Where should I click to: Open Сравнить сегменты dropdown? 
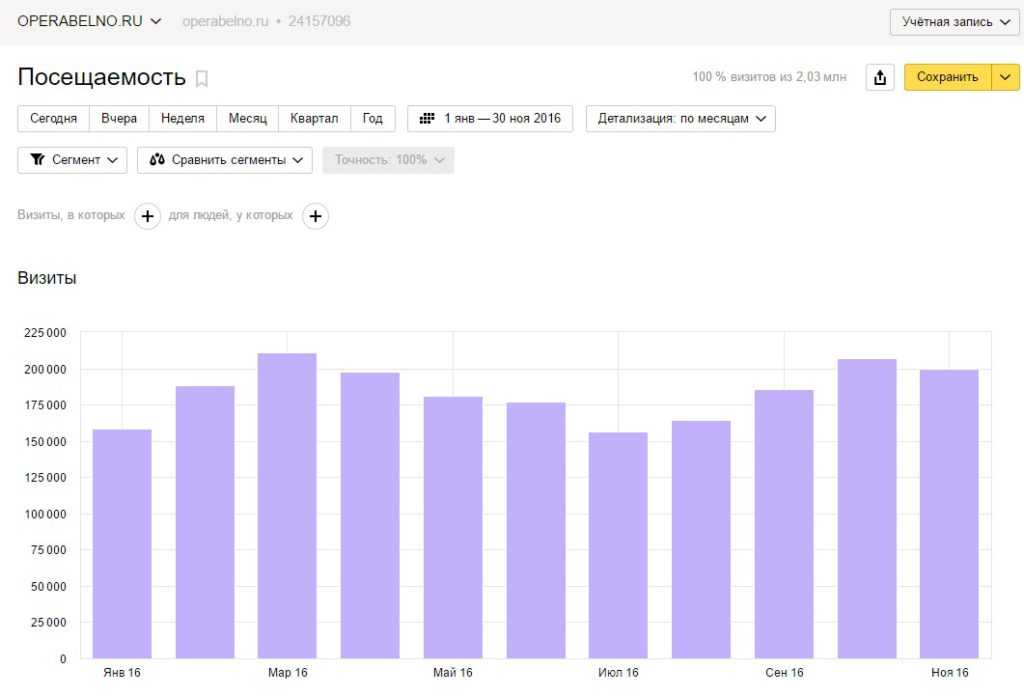(x=225, y=160)
